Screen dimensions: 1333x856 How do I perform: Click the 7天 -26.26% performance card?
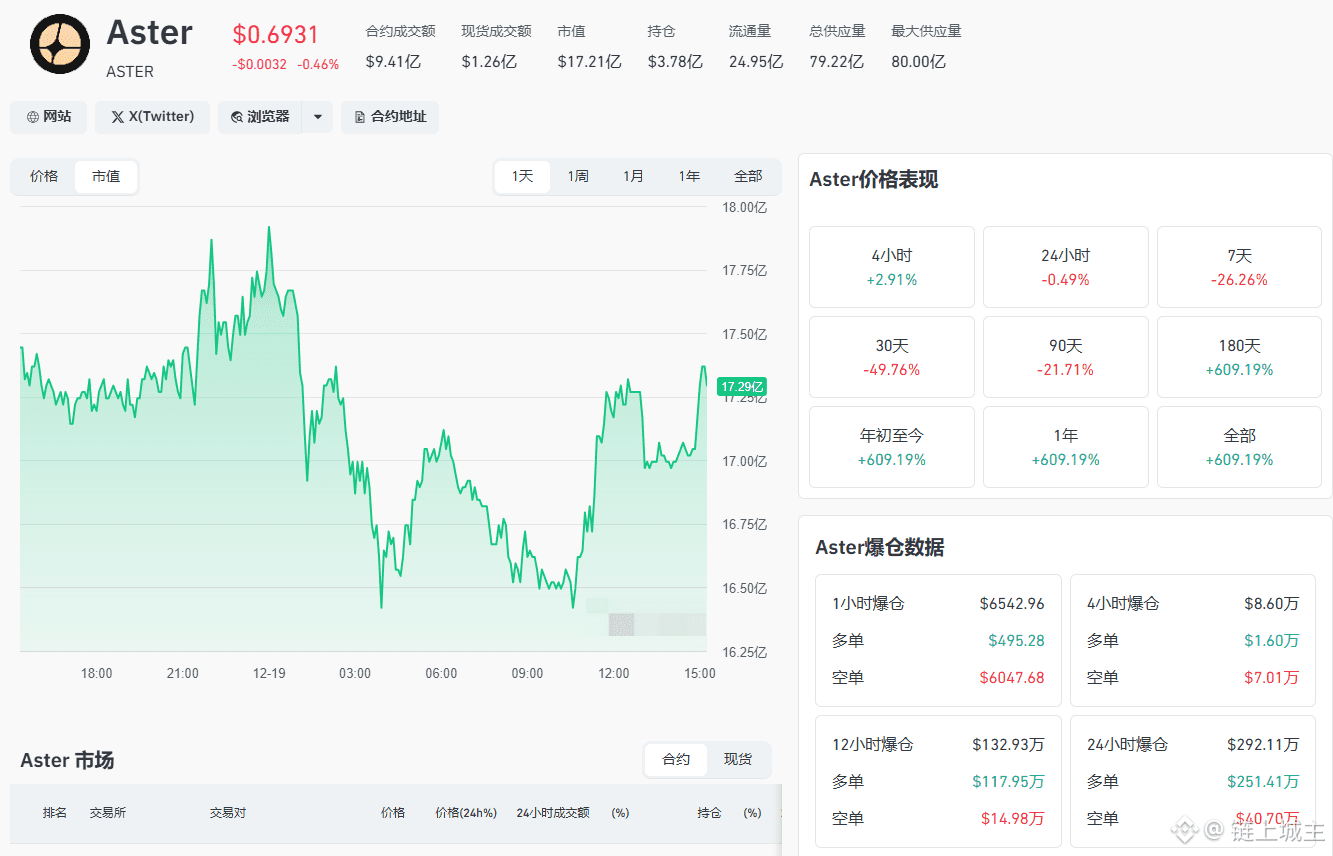tap(1239, 267)
